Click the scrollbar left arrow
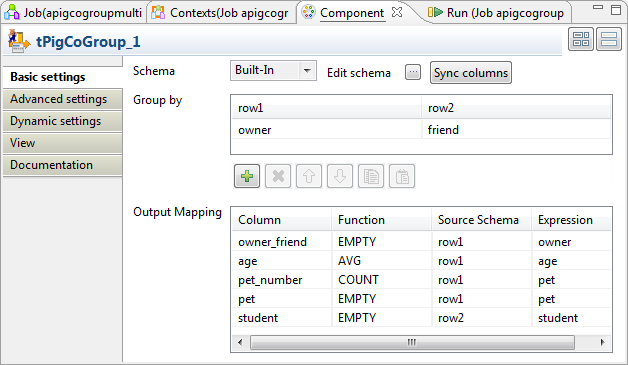 click(x=240, y=342)
